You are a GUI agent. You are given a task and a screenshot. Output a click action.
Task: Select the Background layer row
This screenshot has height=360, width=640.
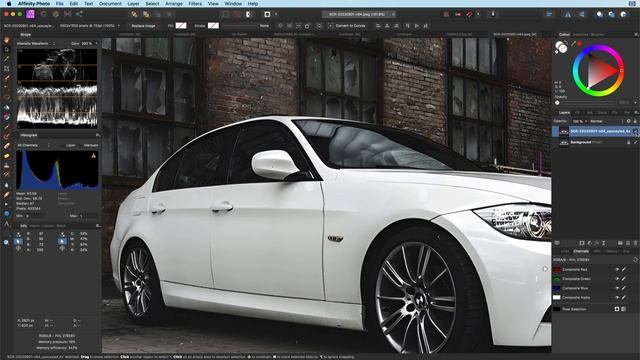click(x=596, y=142)
